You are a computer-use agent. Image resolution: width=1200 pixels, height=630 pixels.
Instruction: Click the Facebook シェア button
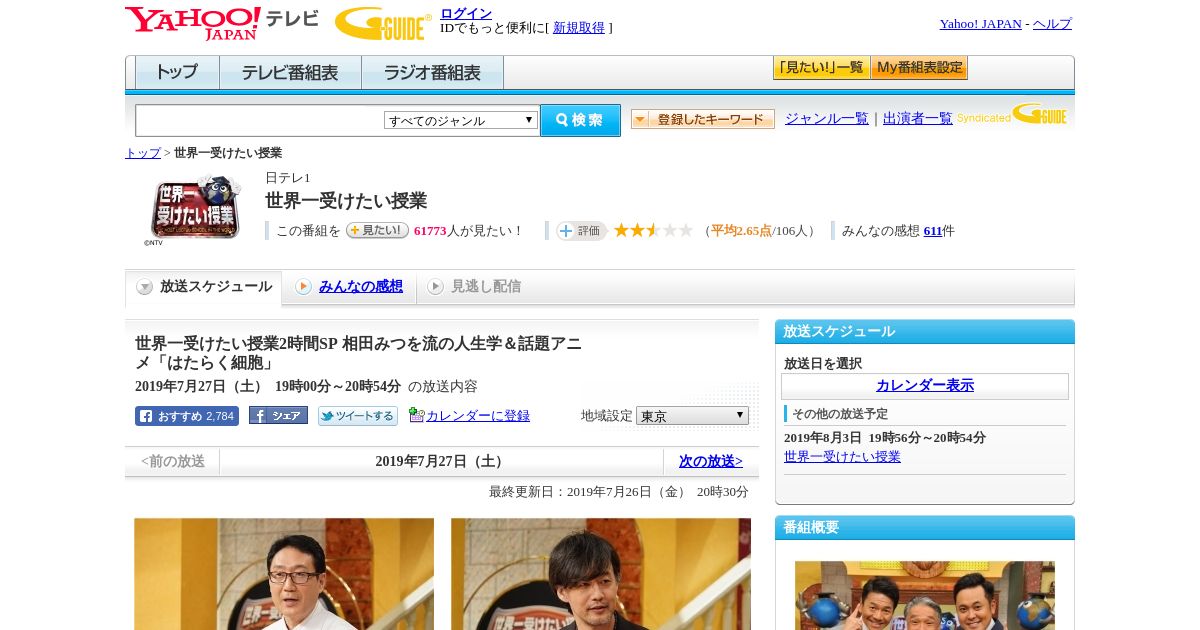click(278, 416)
